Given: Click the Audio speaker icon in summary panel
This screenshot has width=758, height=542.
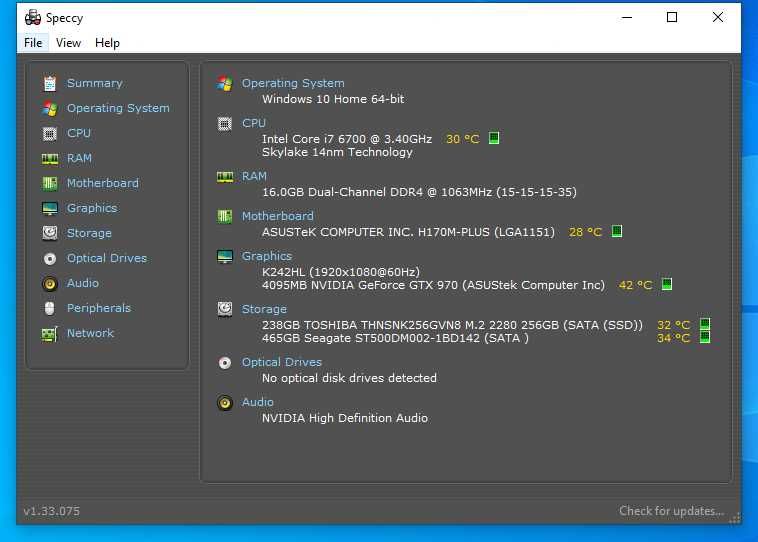Looking at the screenshot, I should (225, 403).
